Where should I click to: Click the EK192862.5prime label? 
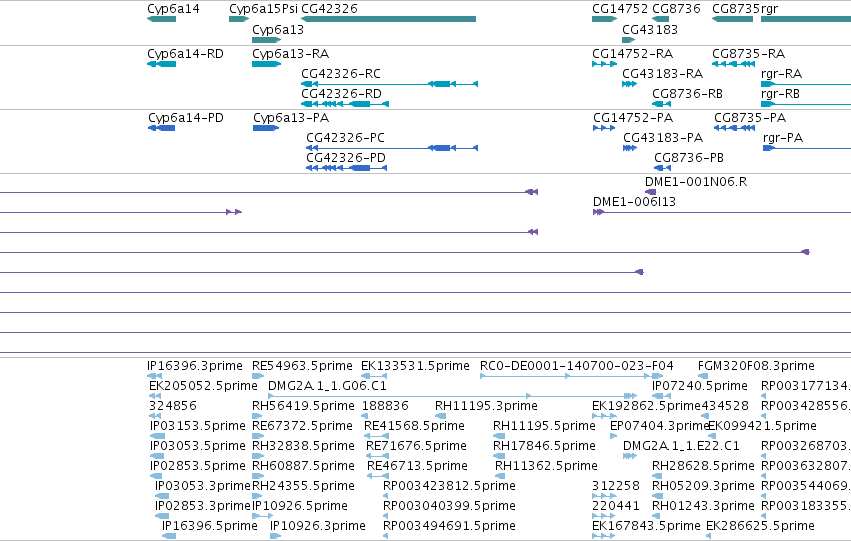pyautogui.click(x=646, y=406)
